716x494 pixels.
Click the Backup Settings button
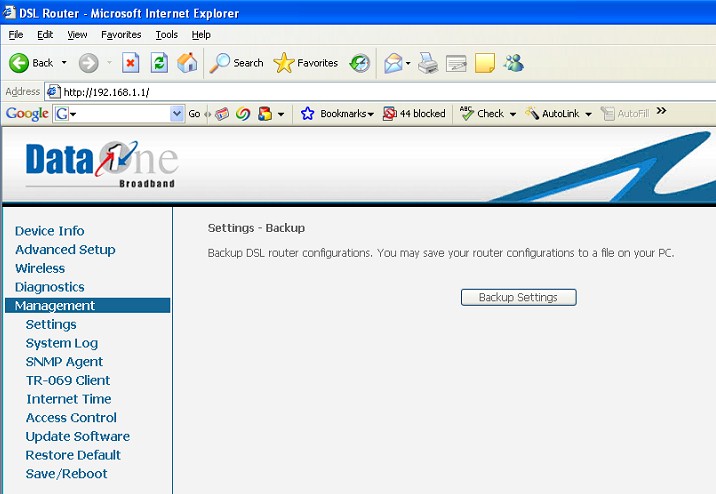click(x=518, y=297)
